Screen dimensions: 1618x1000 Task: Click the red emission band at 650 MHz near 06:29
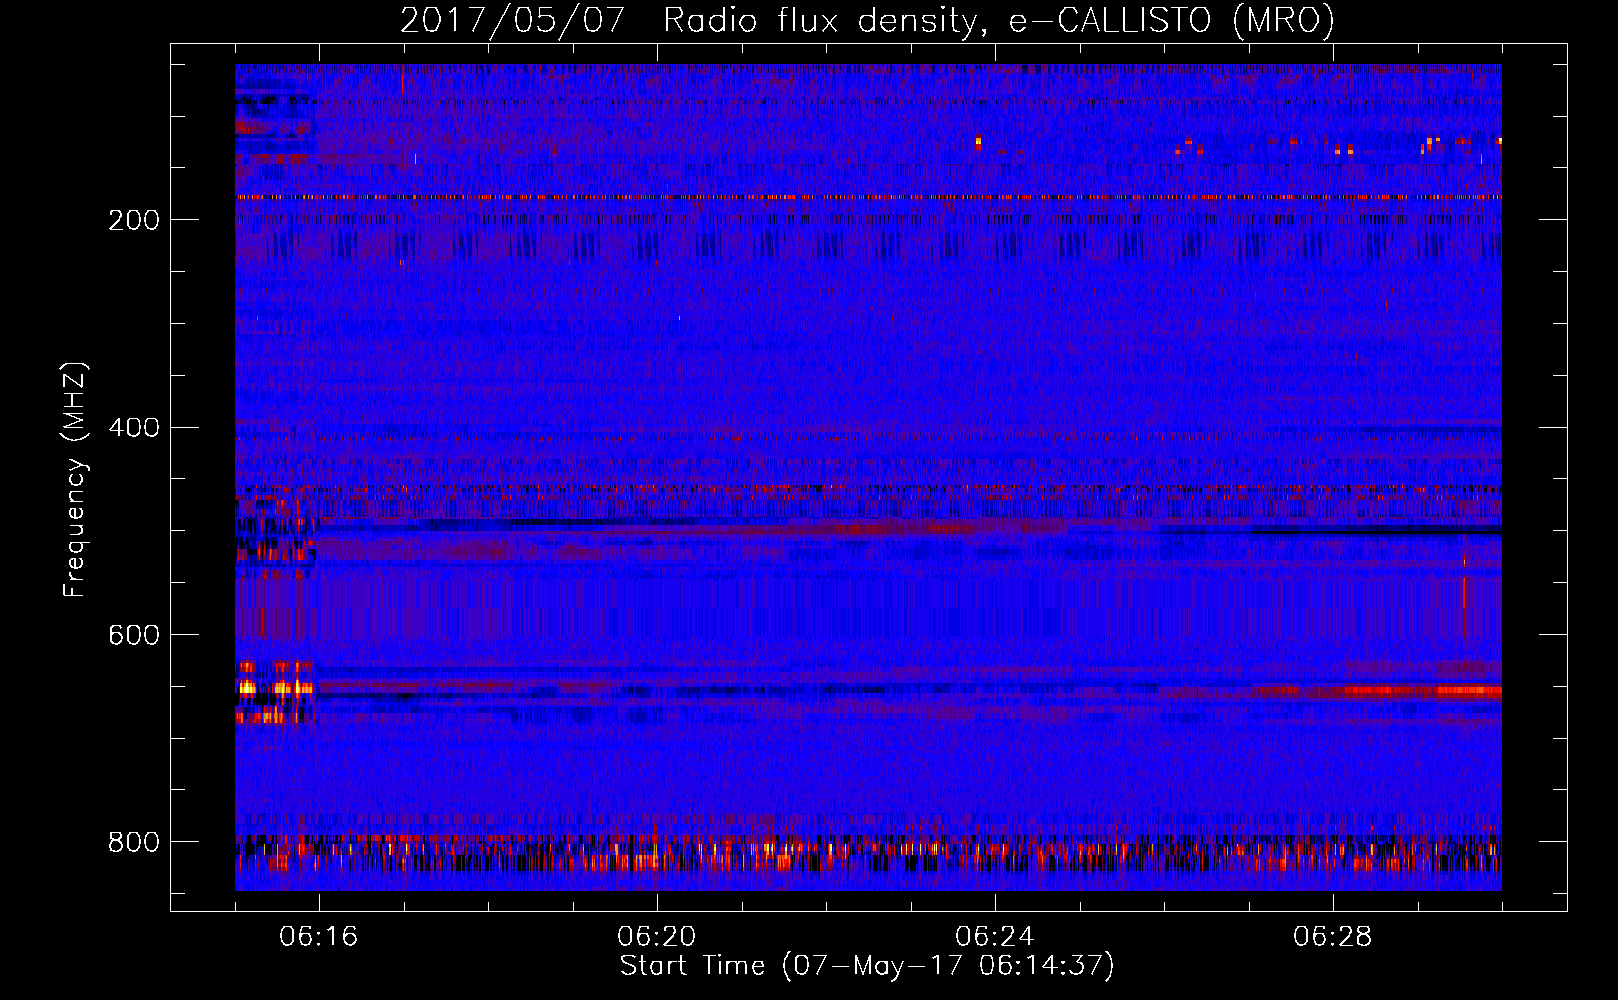coord(1420,690)
